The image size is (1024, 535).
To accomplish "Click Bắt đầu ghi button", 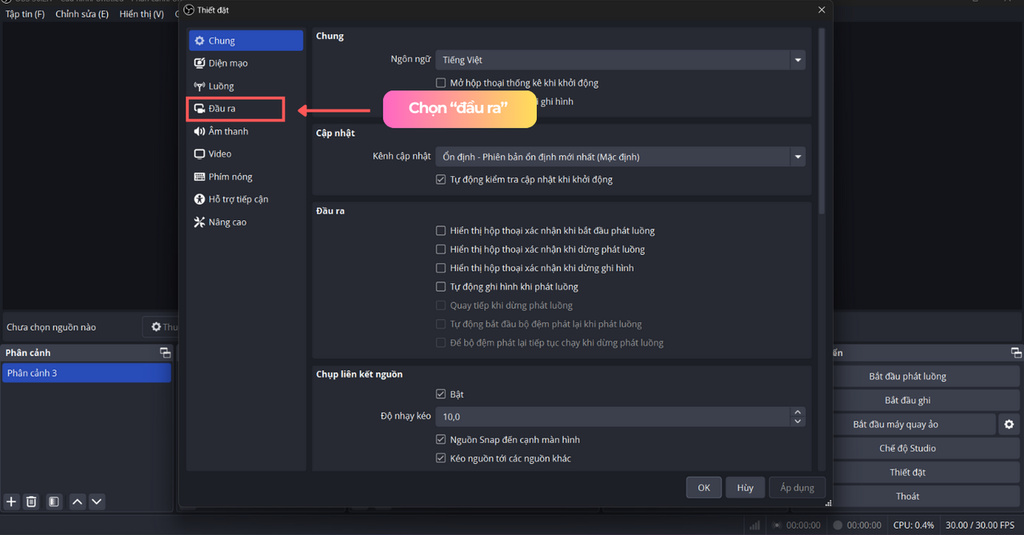I will coord(927,400).
